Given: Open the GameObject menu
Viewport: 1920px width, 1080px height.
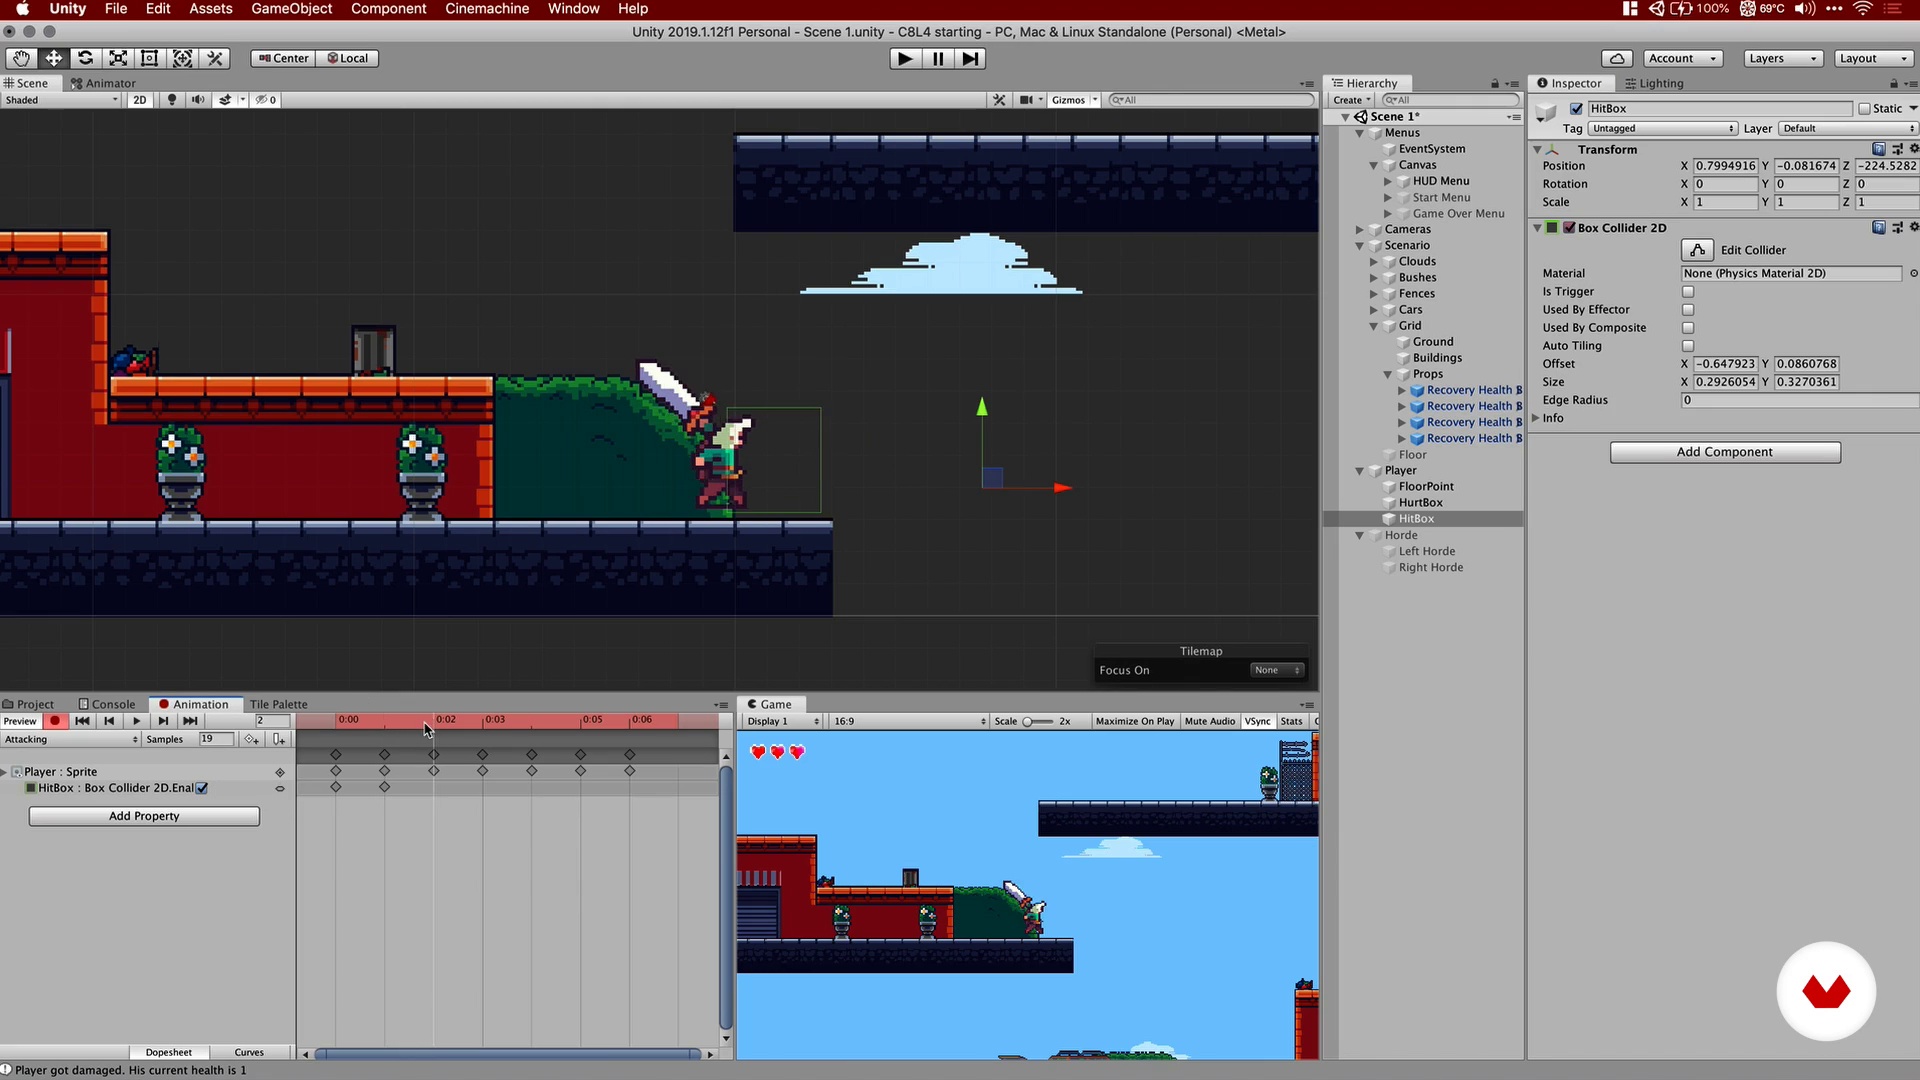Looking at the screenshot, I should [291, 9].
